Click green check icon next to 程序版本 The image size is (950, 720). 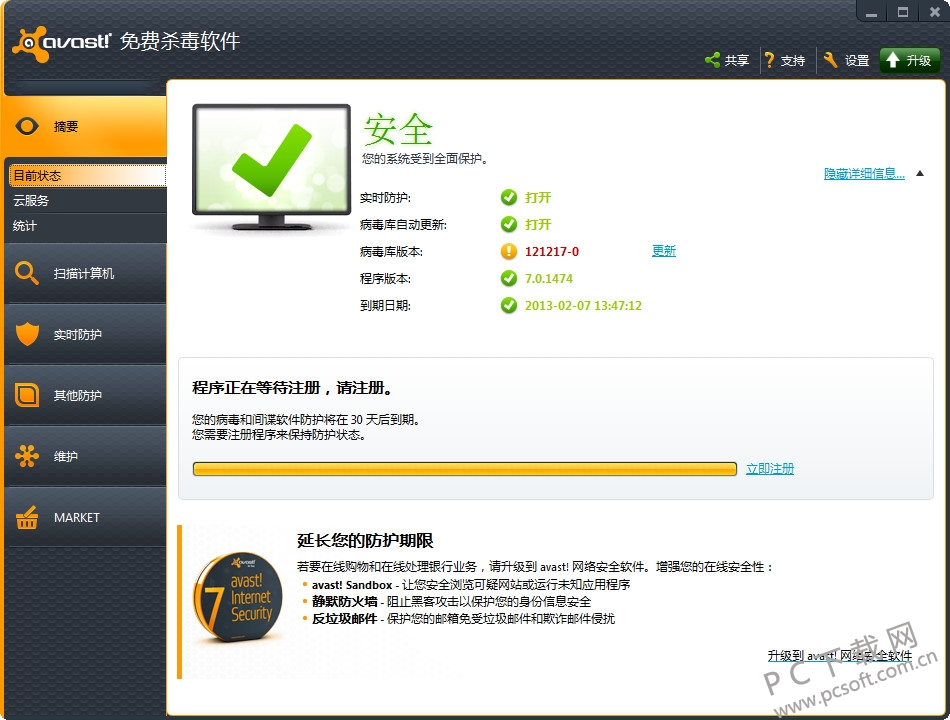[509, 278]
